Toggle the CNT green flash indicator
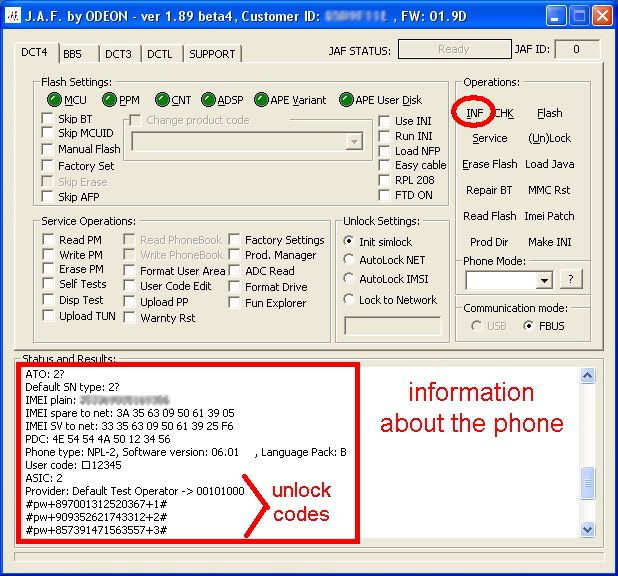The height and width of the screenshot is (576, 618). pos(162,100)
